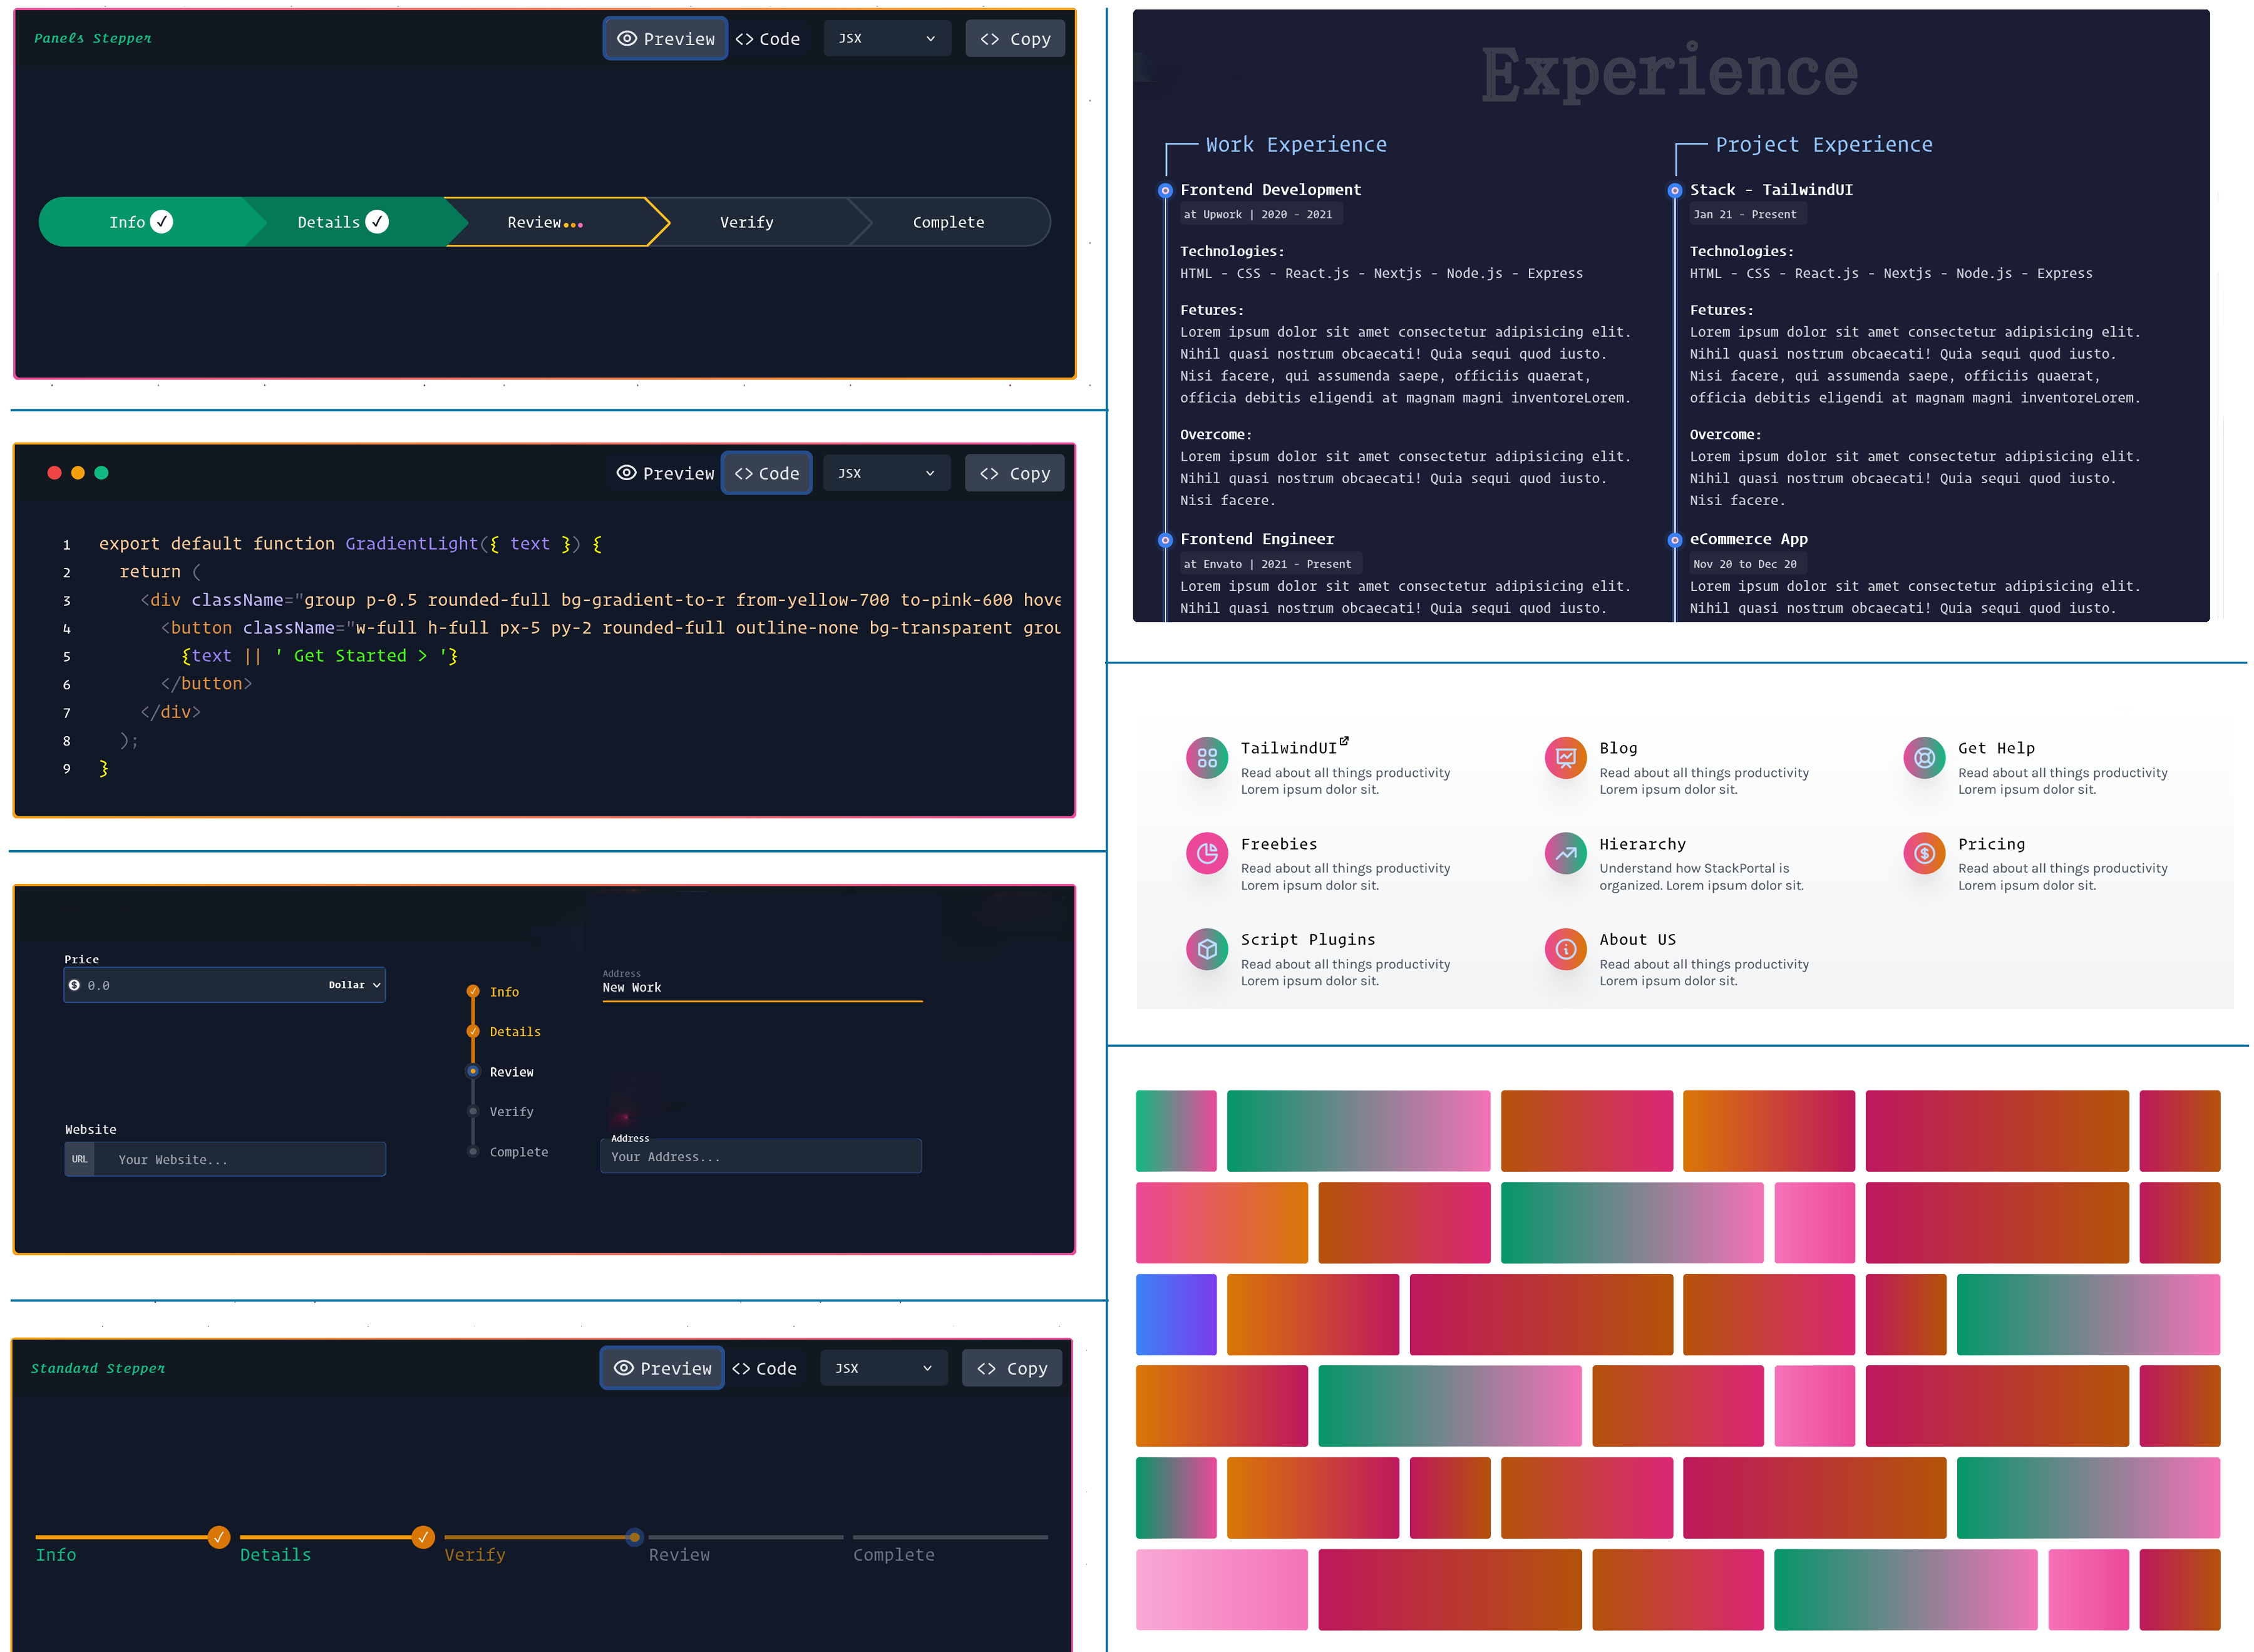The width and height of the screenshot is (2254, 1652).
Task: Click the red window dot in code panel
Action: (x=54, y=473)
